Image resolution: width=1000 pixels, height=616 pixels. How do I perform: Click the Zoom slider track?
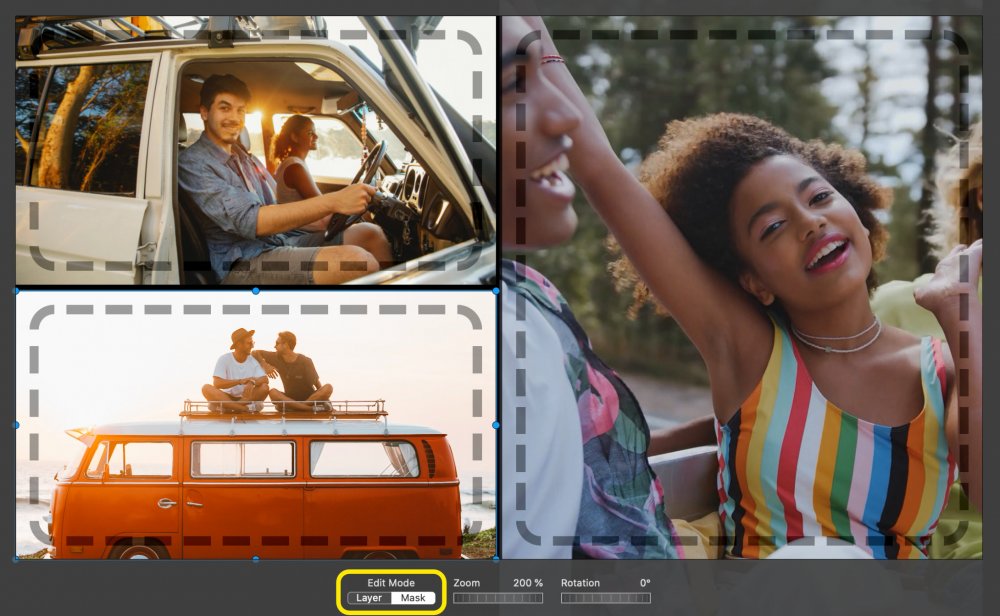click(497, 598)
